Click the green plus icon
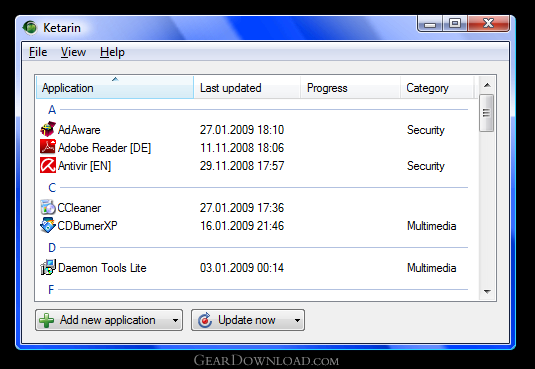This screenshot has width=535, height=369. (x=46, y=320)
